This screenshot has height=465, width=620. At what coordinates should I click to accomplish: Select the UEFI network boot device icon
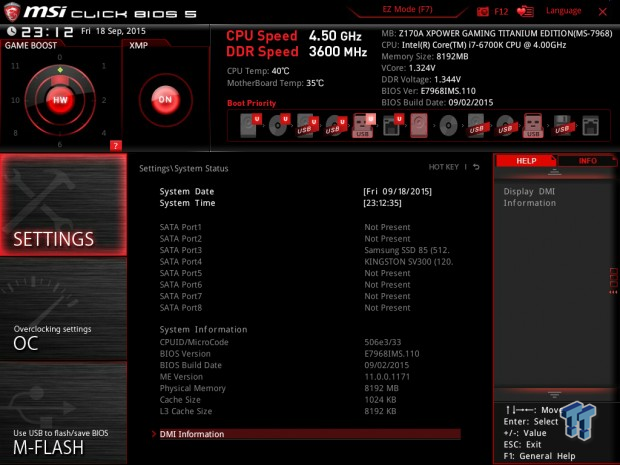coord(393,125)
